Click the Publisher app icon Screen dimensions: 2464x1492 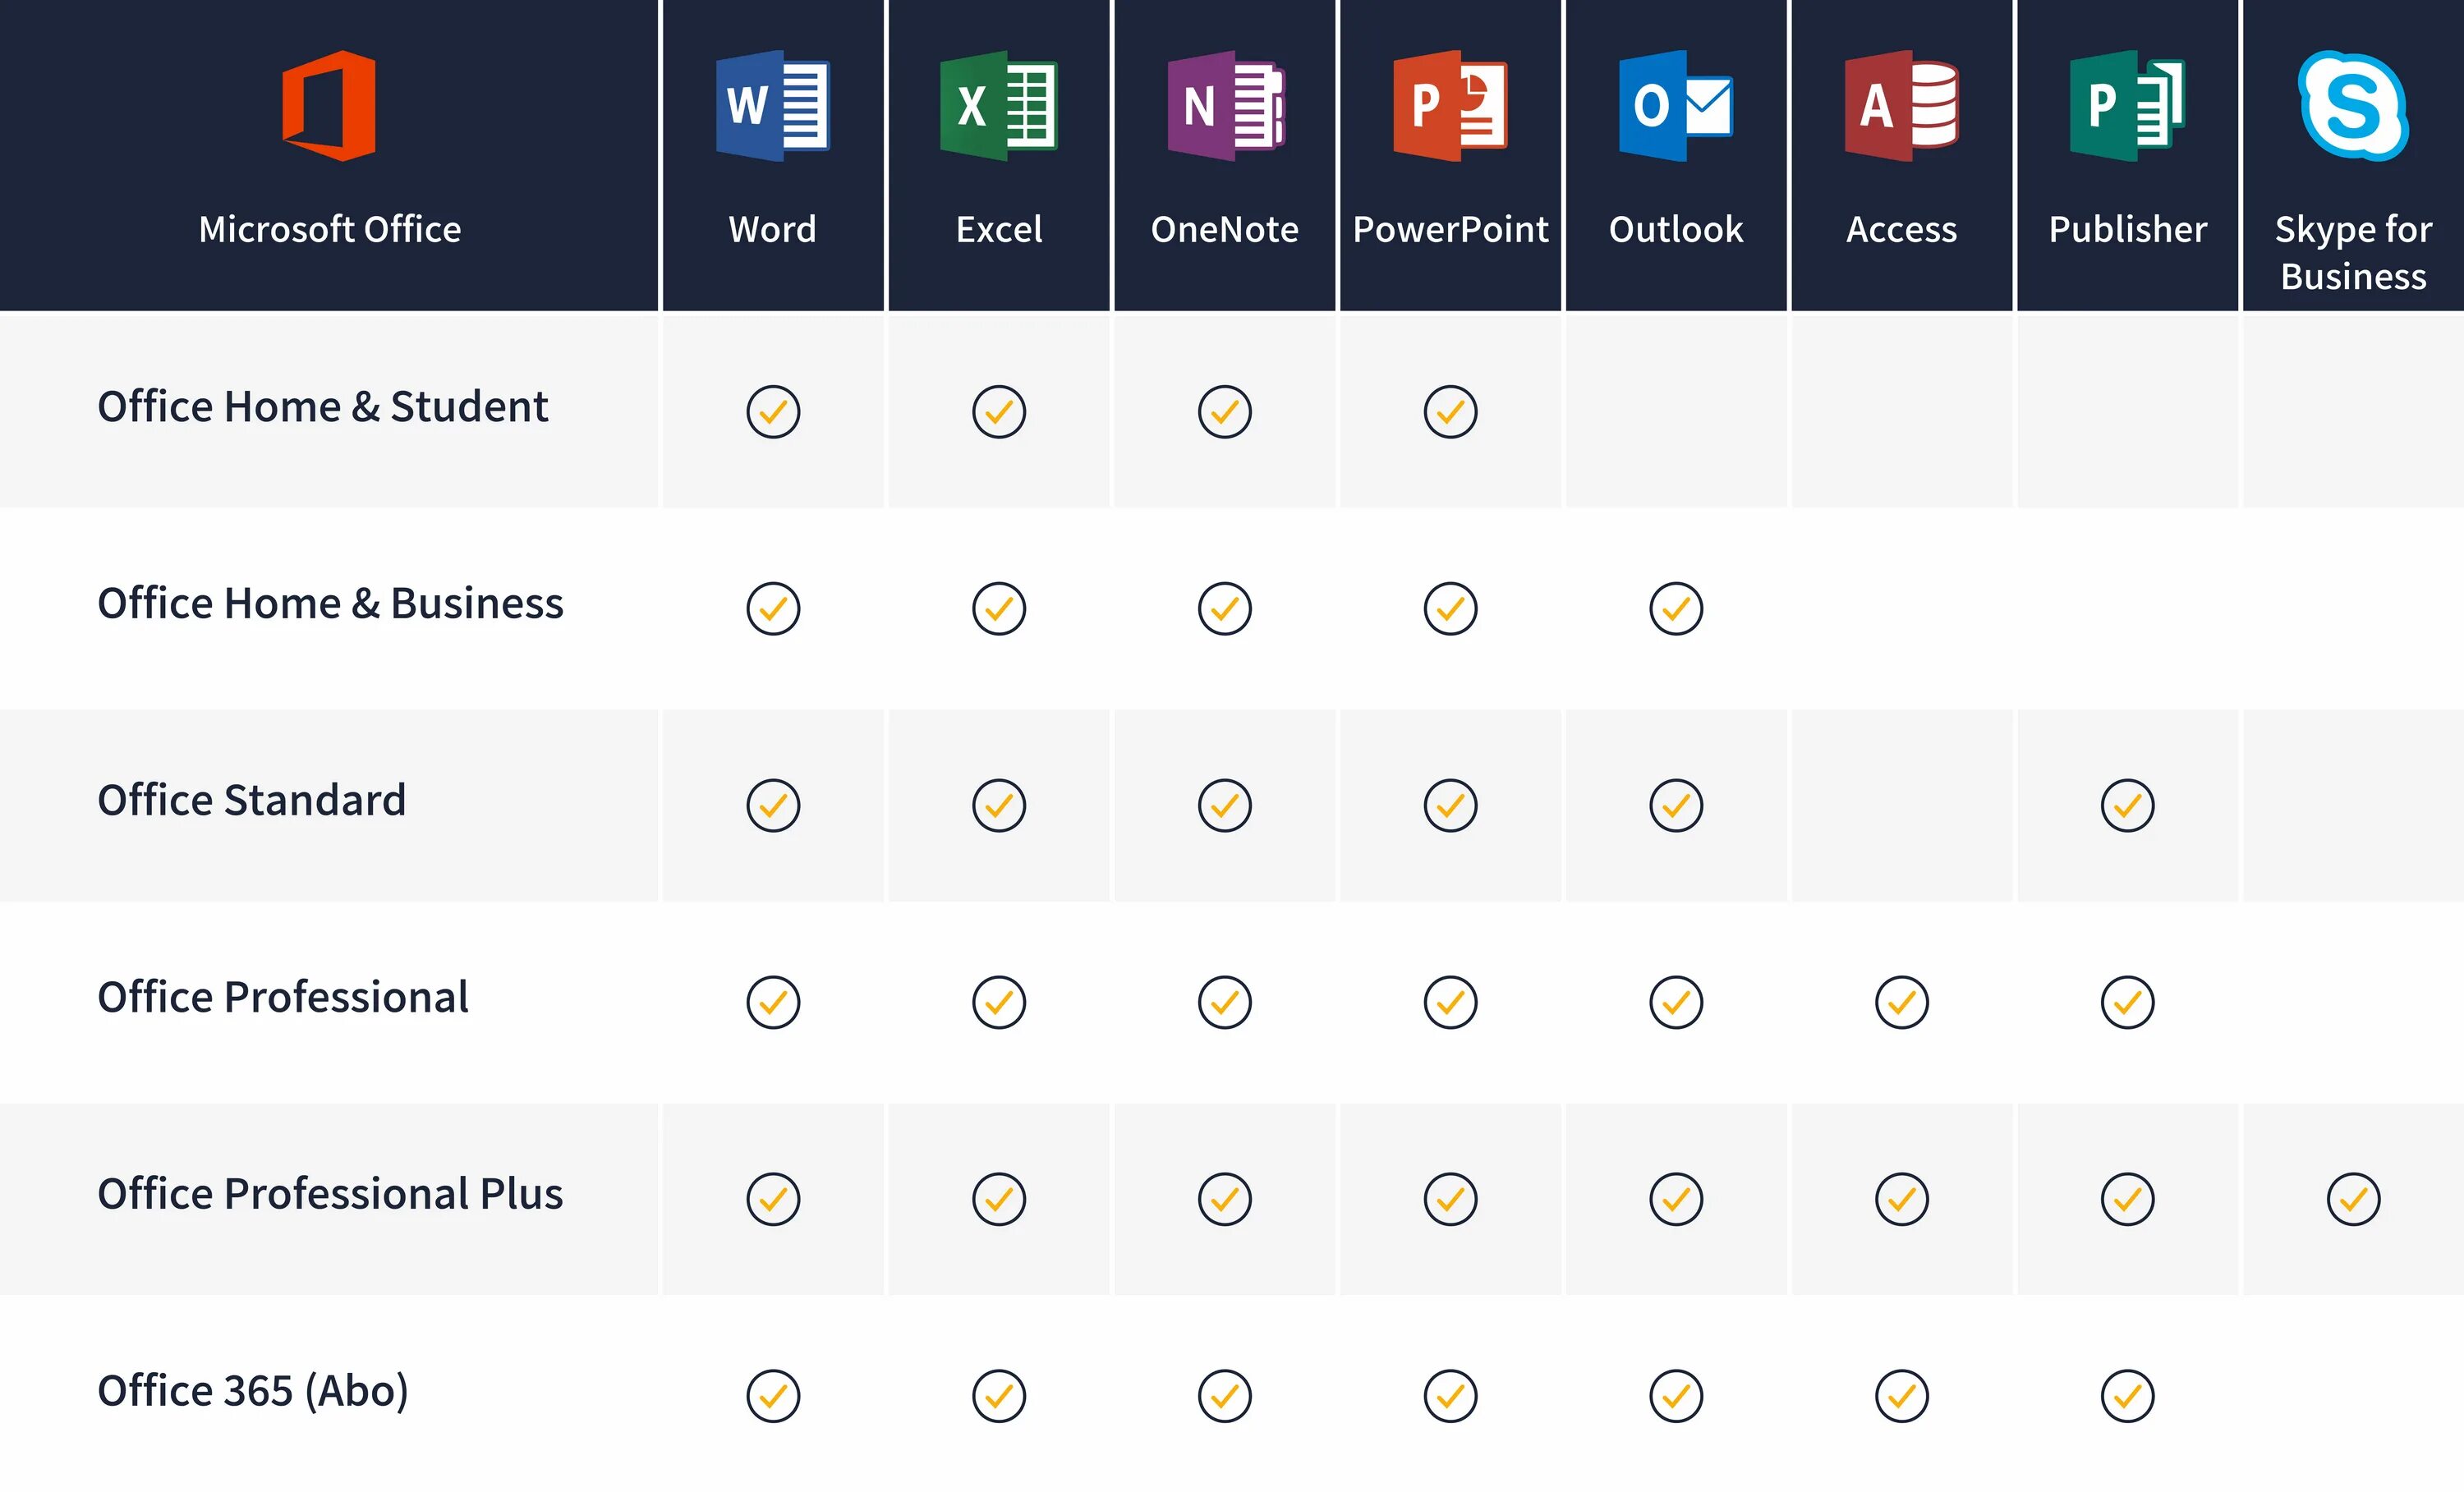(x=2127, y=106)
